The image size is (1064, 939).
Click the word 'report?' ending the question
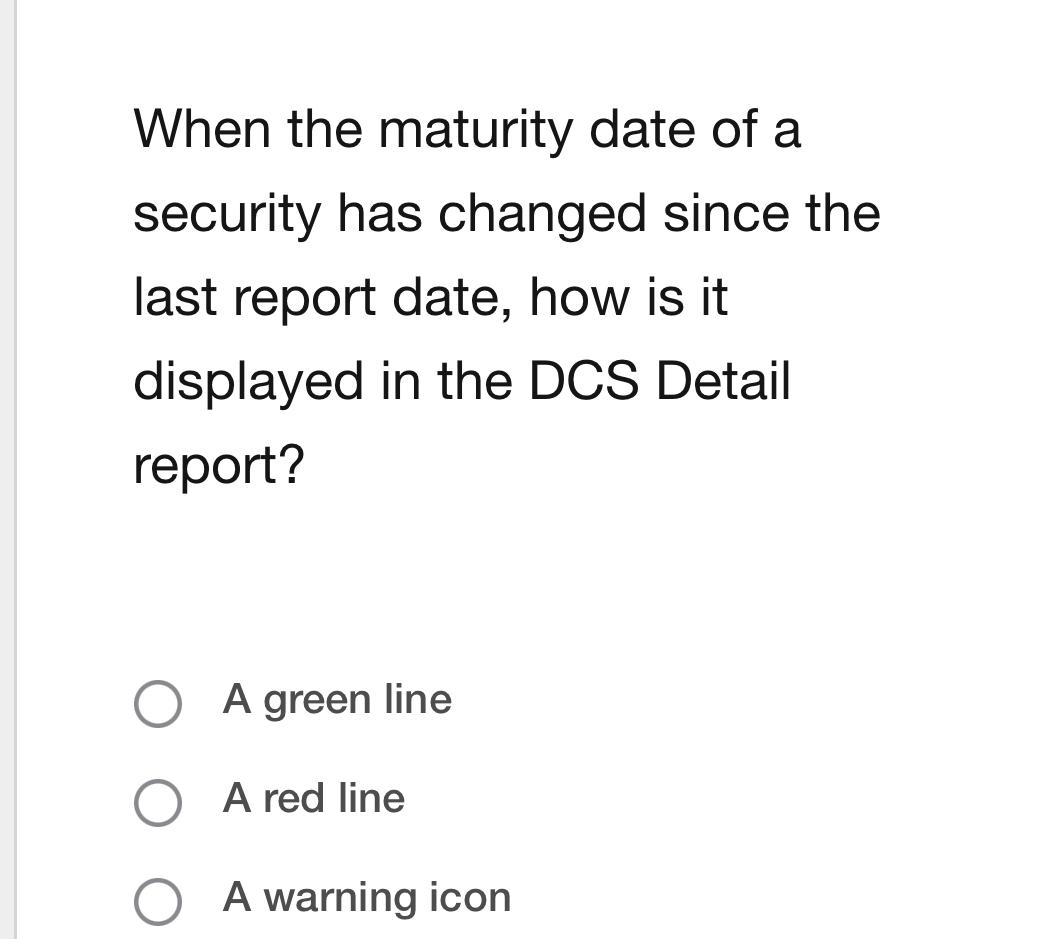click(222, 464)
